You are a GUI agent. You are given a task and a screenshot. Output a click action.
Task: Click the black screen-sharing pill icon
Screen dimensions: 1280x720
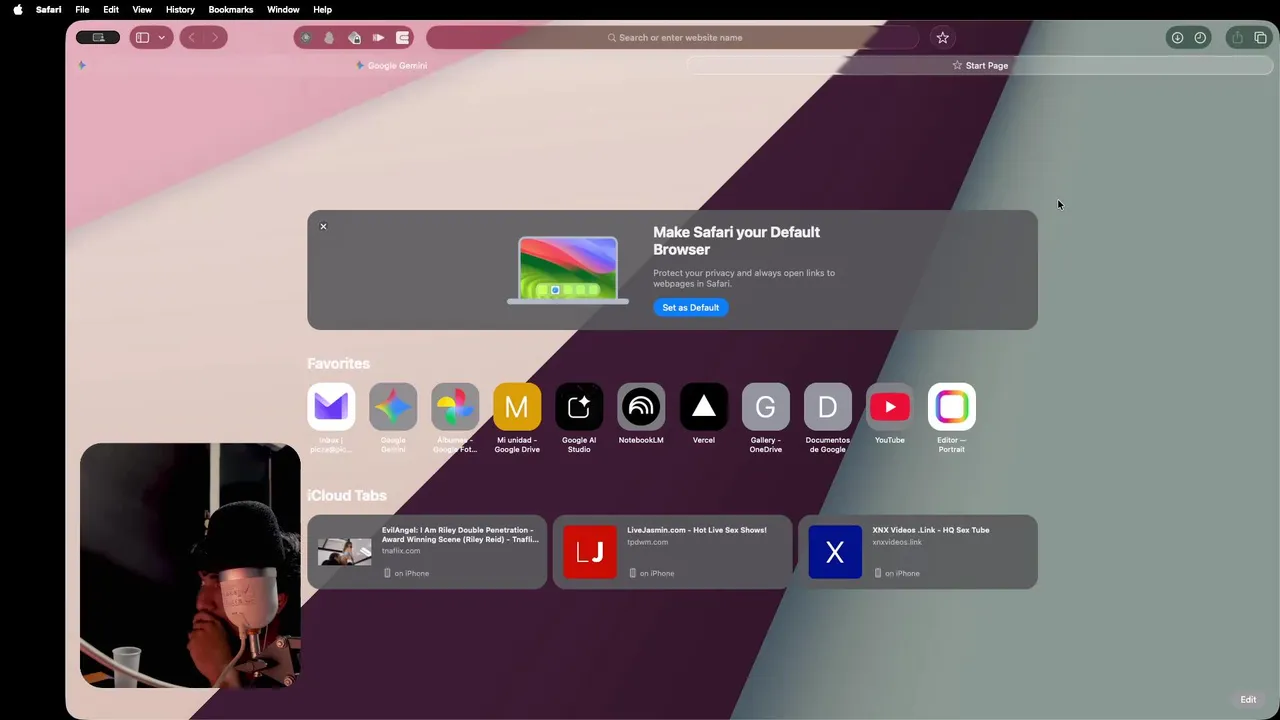coord(98,38)
